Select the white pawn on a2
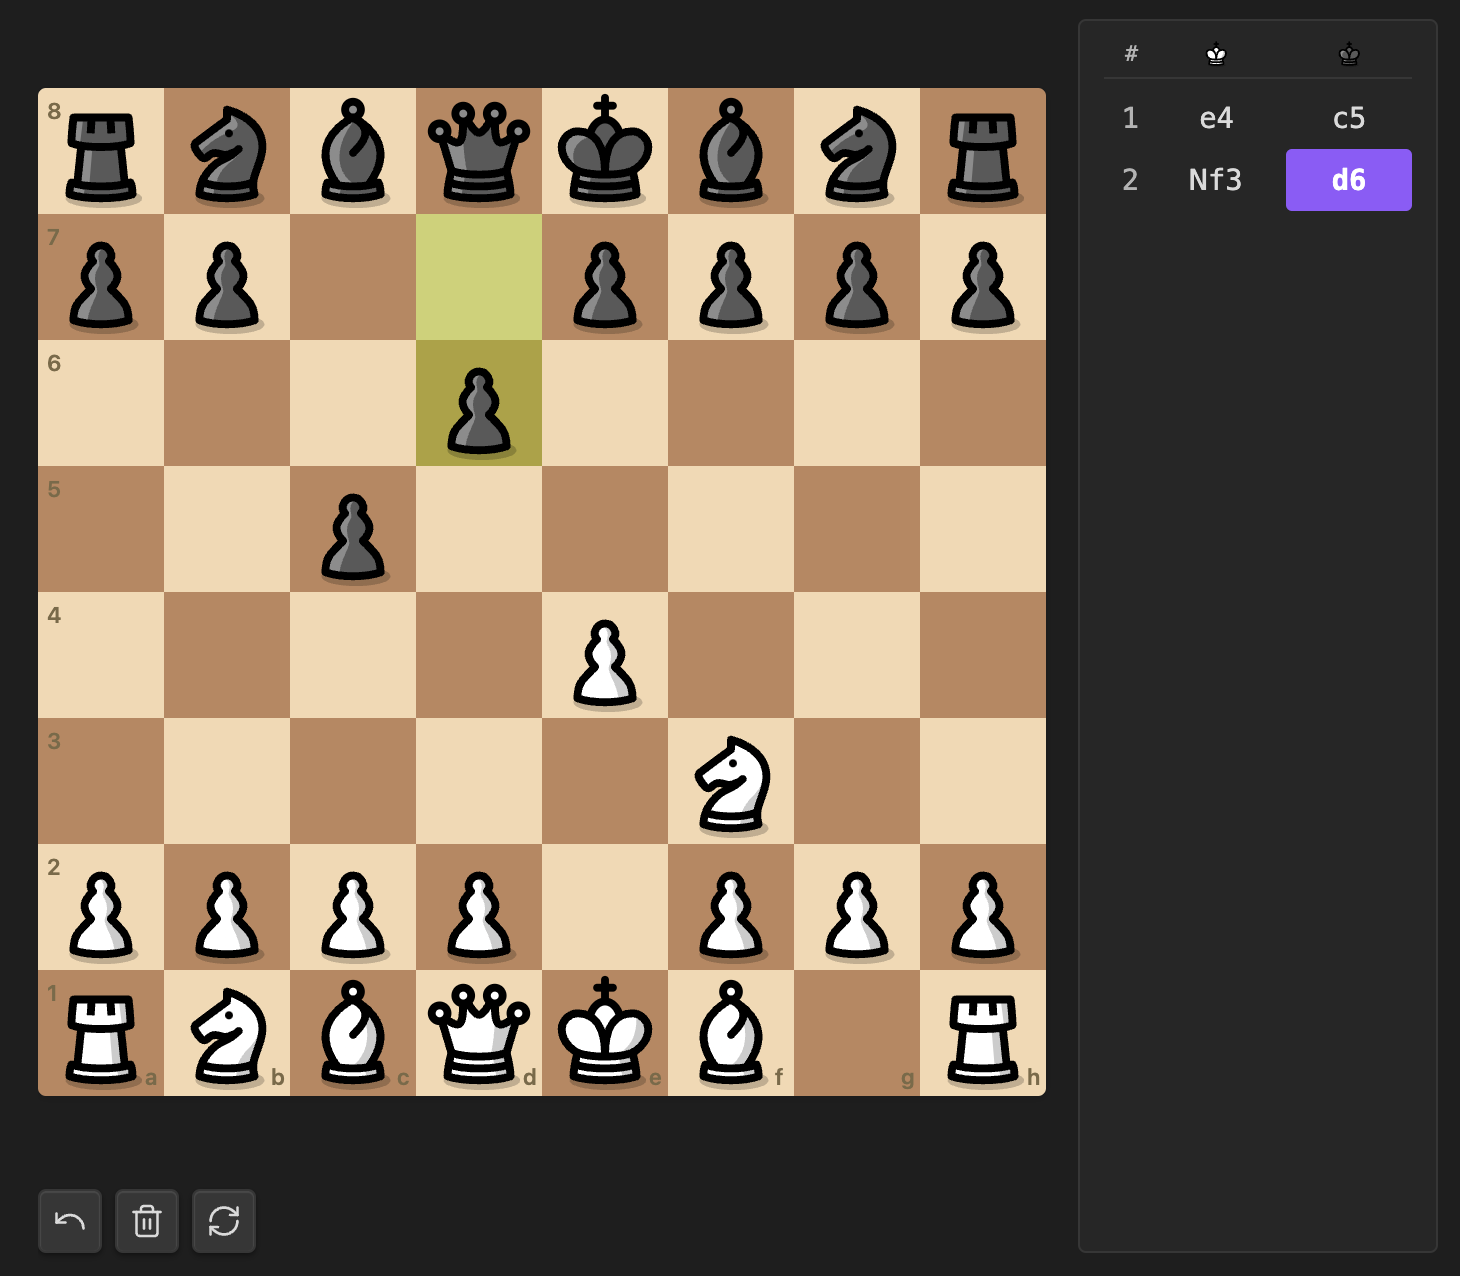The height and width of the screenshot is (1276, 1460). pos(101,907)
